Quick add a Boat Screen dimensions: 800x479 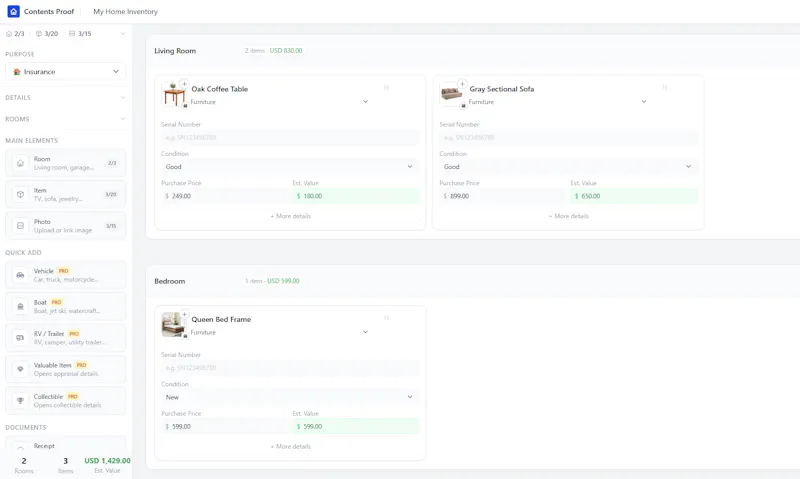pyautogui.click(x=66, y=307)
